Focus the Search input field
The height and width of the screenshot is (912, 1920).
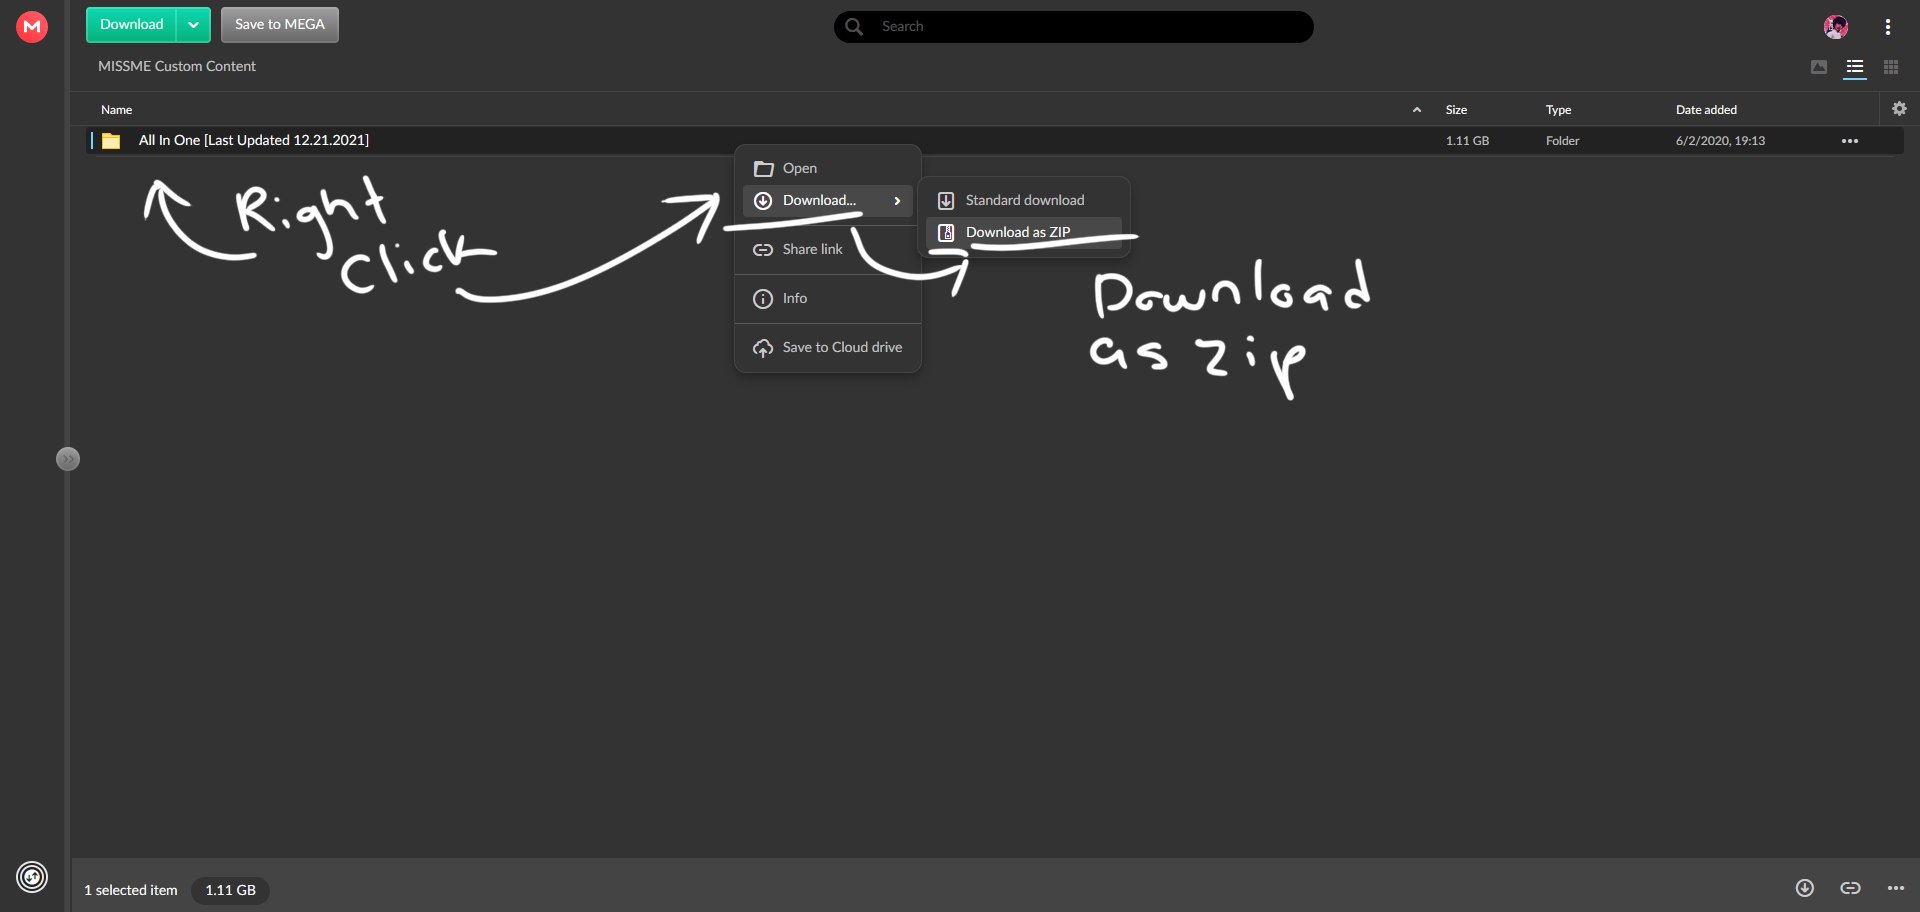pyautogui.click(x=1074, y=27)
